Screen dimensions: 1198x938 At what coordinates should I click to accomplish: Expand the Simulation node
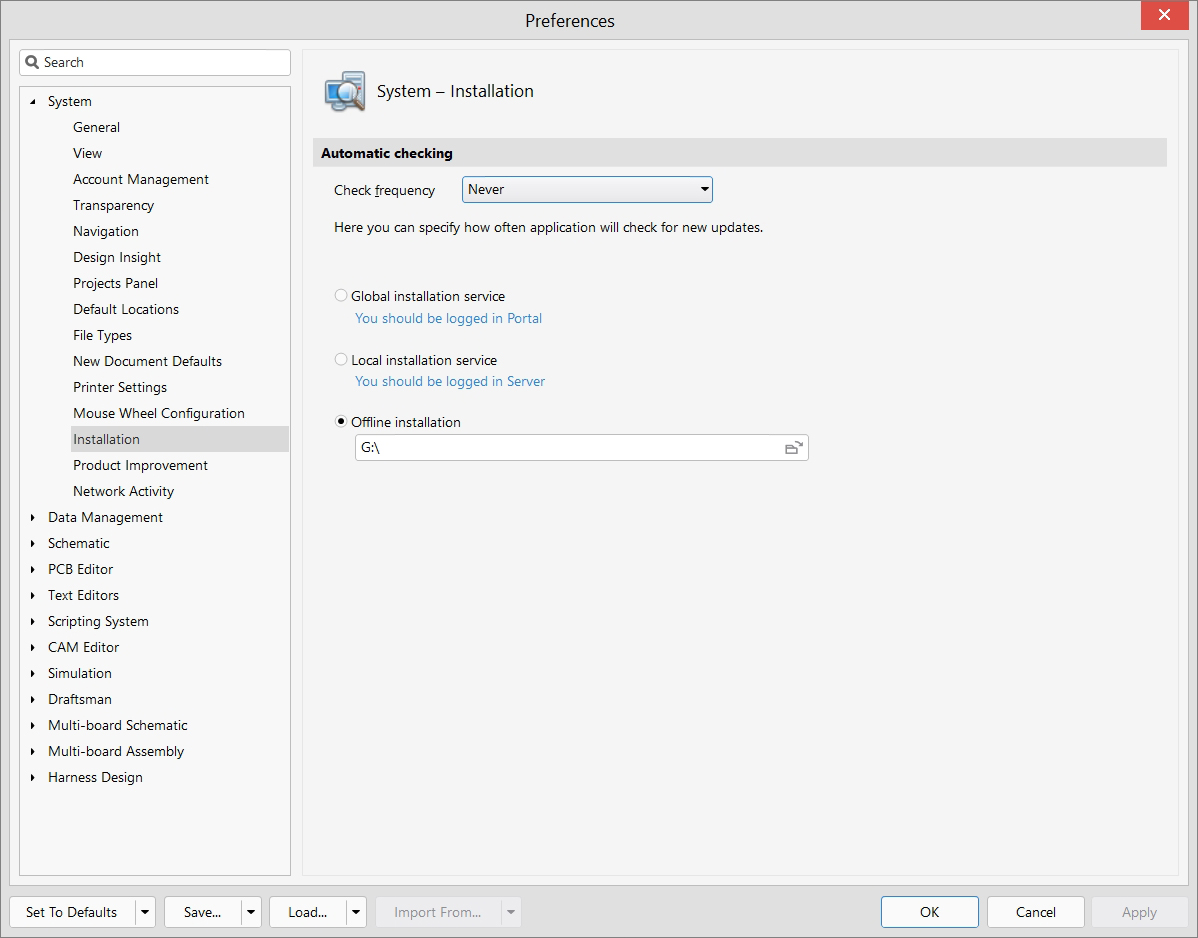32,673
